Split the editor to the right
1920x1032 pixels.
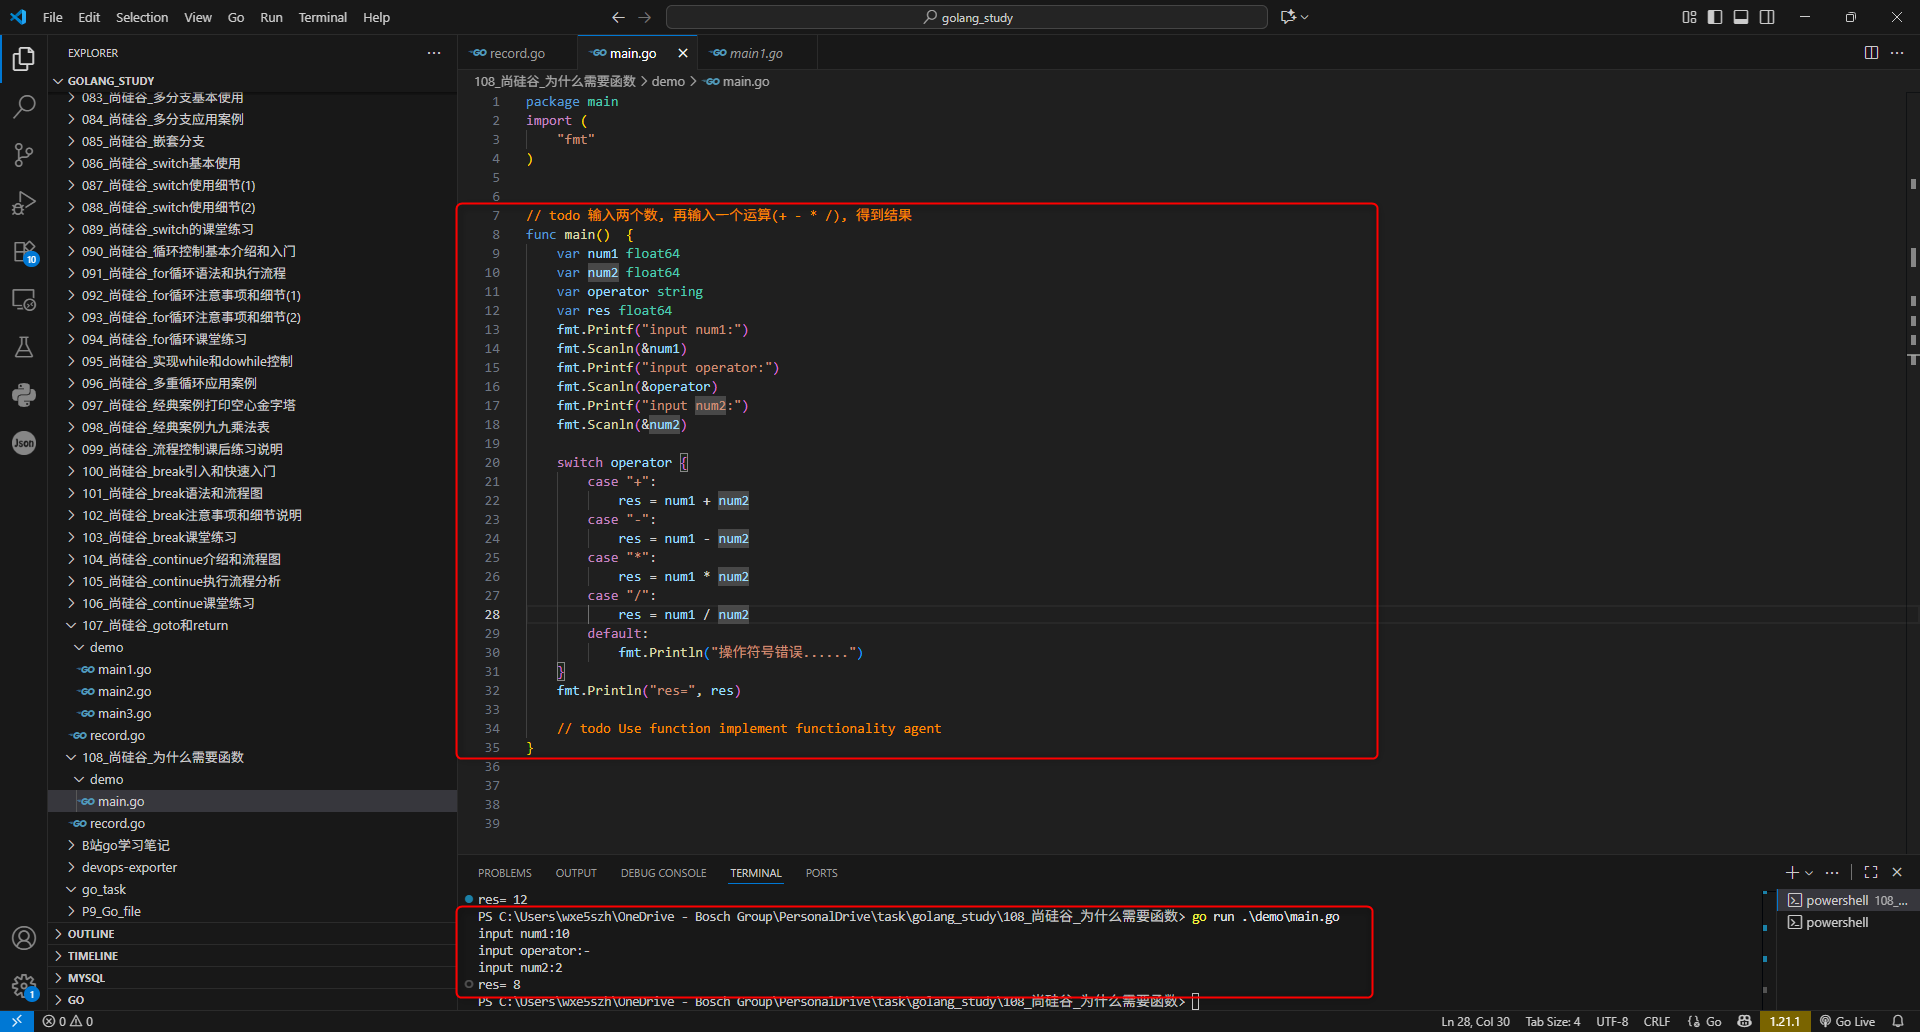coord(1871,53)
